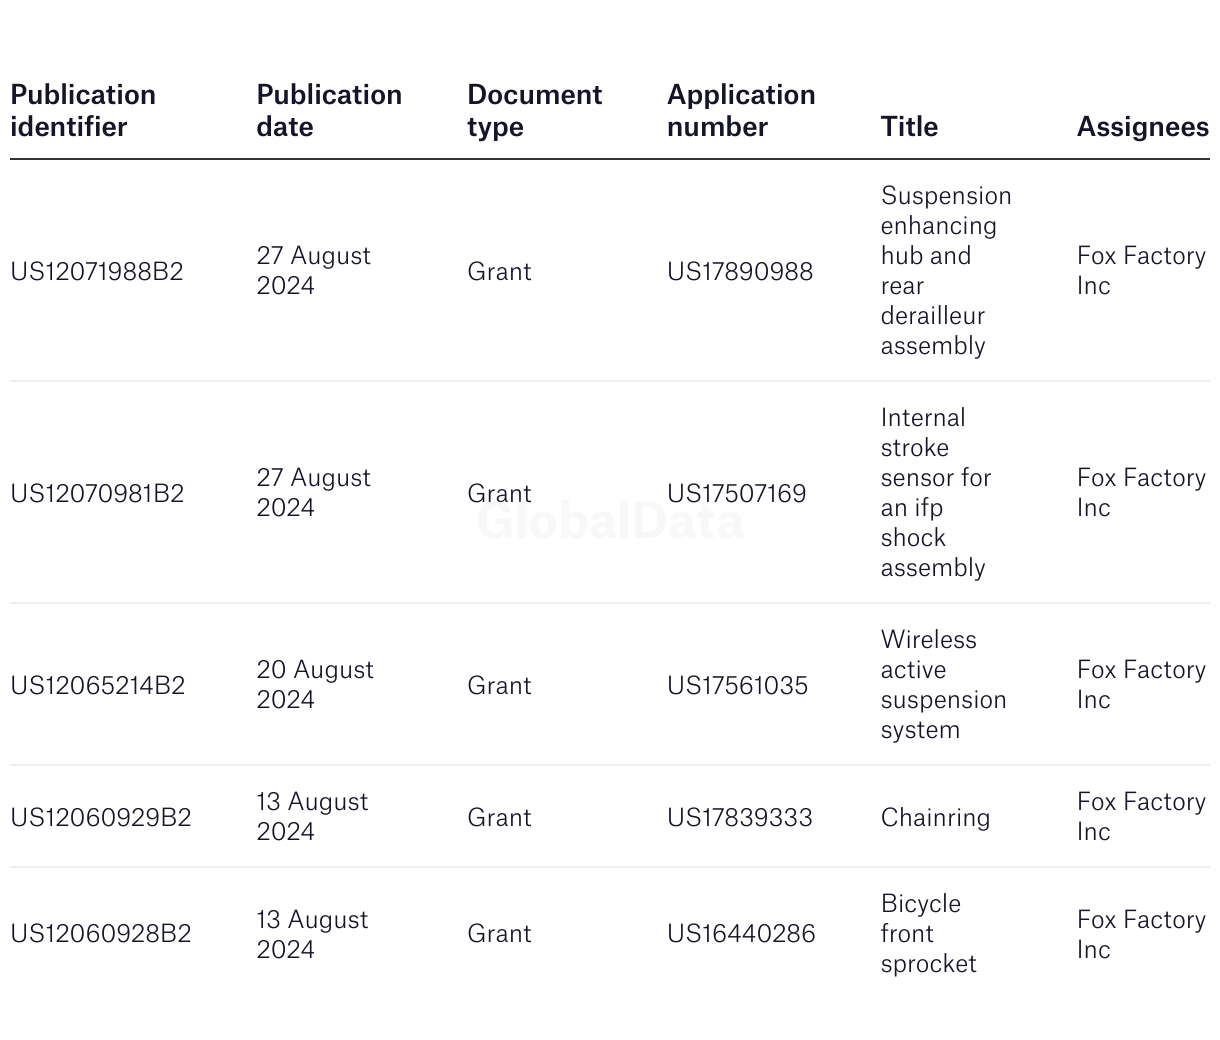Click the 20 August 2024 date cell
The image size is (1220, 1040).
coord(315,685)
